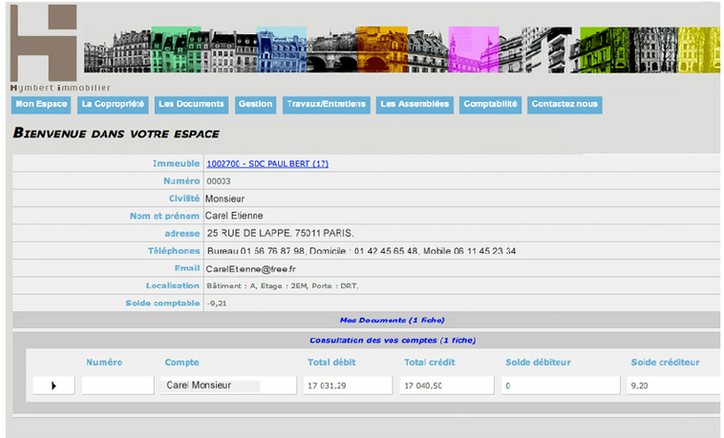Viewport: 724px width, 438px height.
Task: Open Mes Documents (1 fiche) section
Action: click(392, 320)
